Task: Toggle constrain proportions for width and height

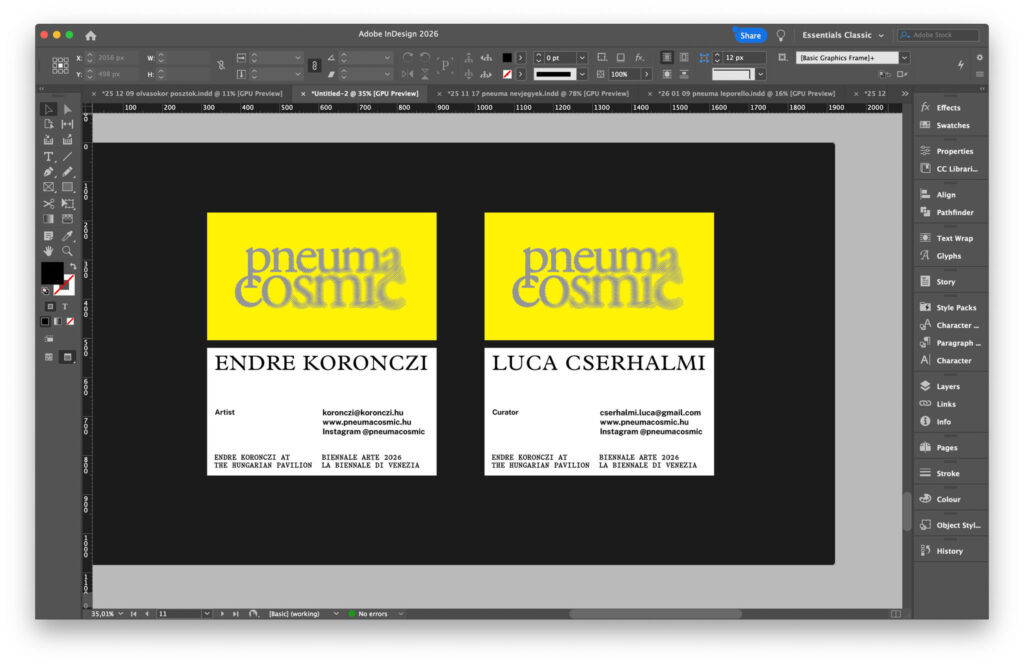Action: tap(221, 66)
